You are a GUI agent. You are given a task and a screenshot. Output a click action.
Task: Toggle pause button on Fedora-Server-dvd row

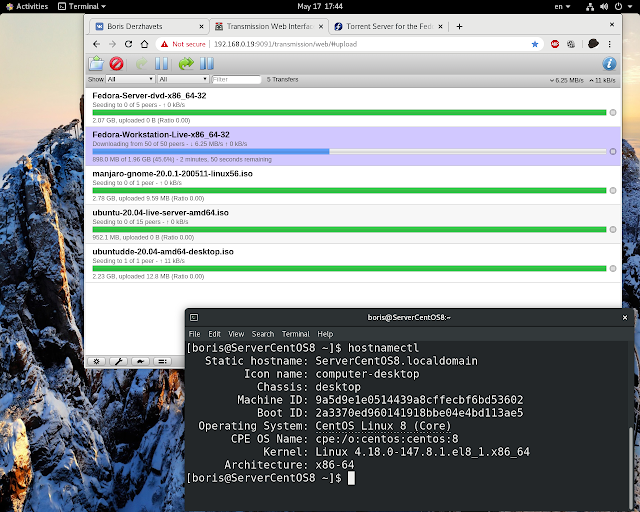tap(613, 113)
